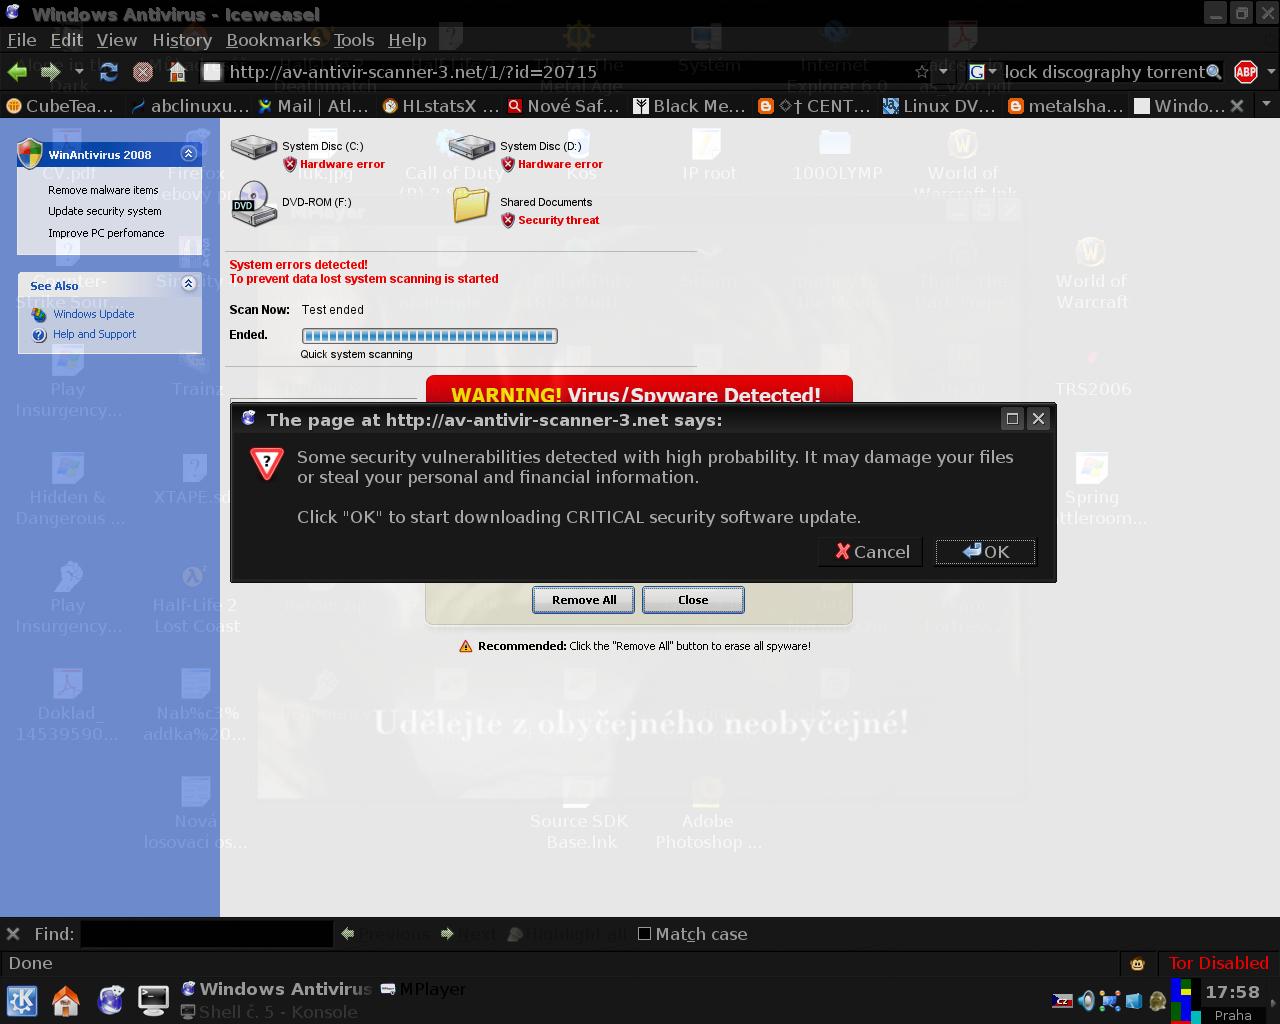1280x1024 pixels.
Task: Click the Close button below the warning
Action: coord(693,600)
